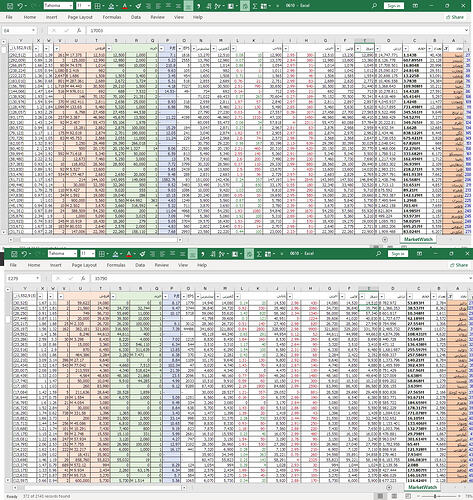
Task: Select the MarketWatch sheet tab in the upper window
Action: 418,239
